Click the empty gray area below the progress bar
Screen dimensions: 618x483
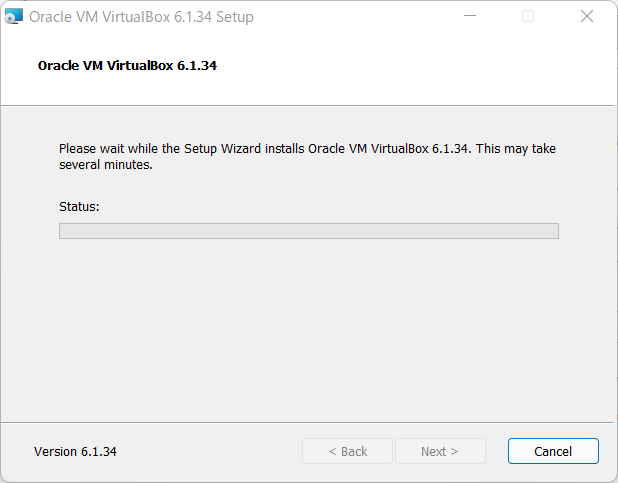[307, 329]
